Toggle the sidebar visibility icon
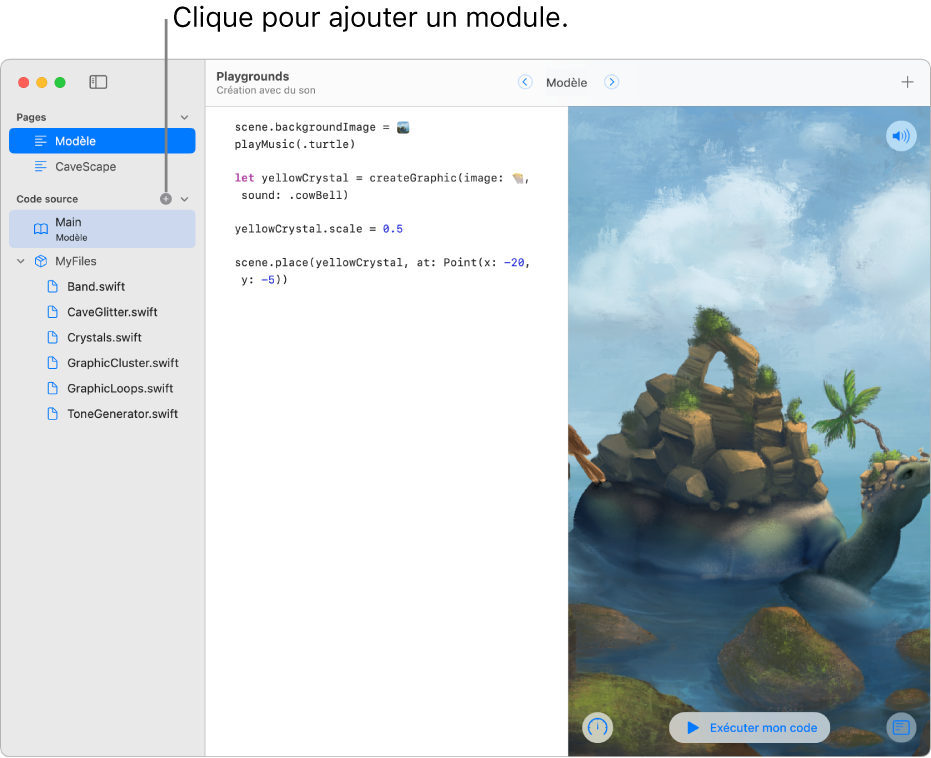This screenshot has width=931, height=758. click(98, 82)
